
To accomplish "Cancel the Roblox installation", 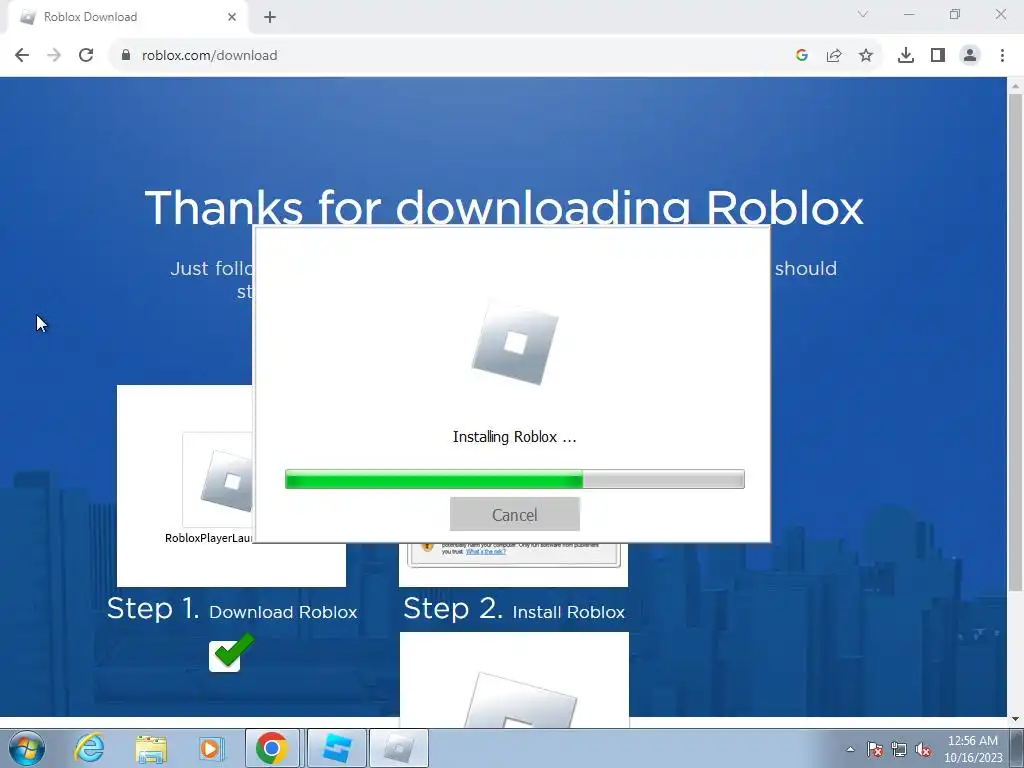I will click(515, 515).
